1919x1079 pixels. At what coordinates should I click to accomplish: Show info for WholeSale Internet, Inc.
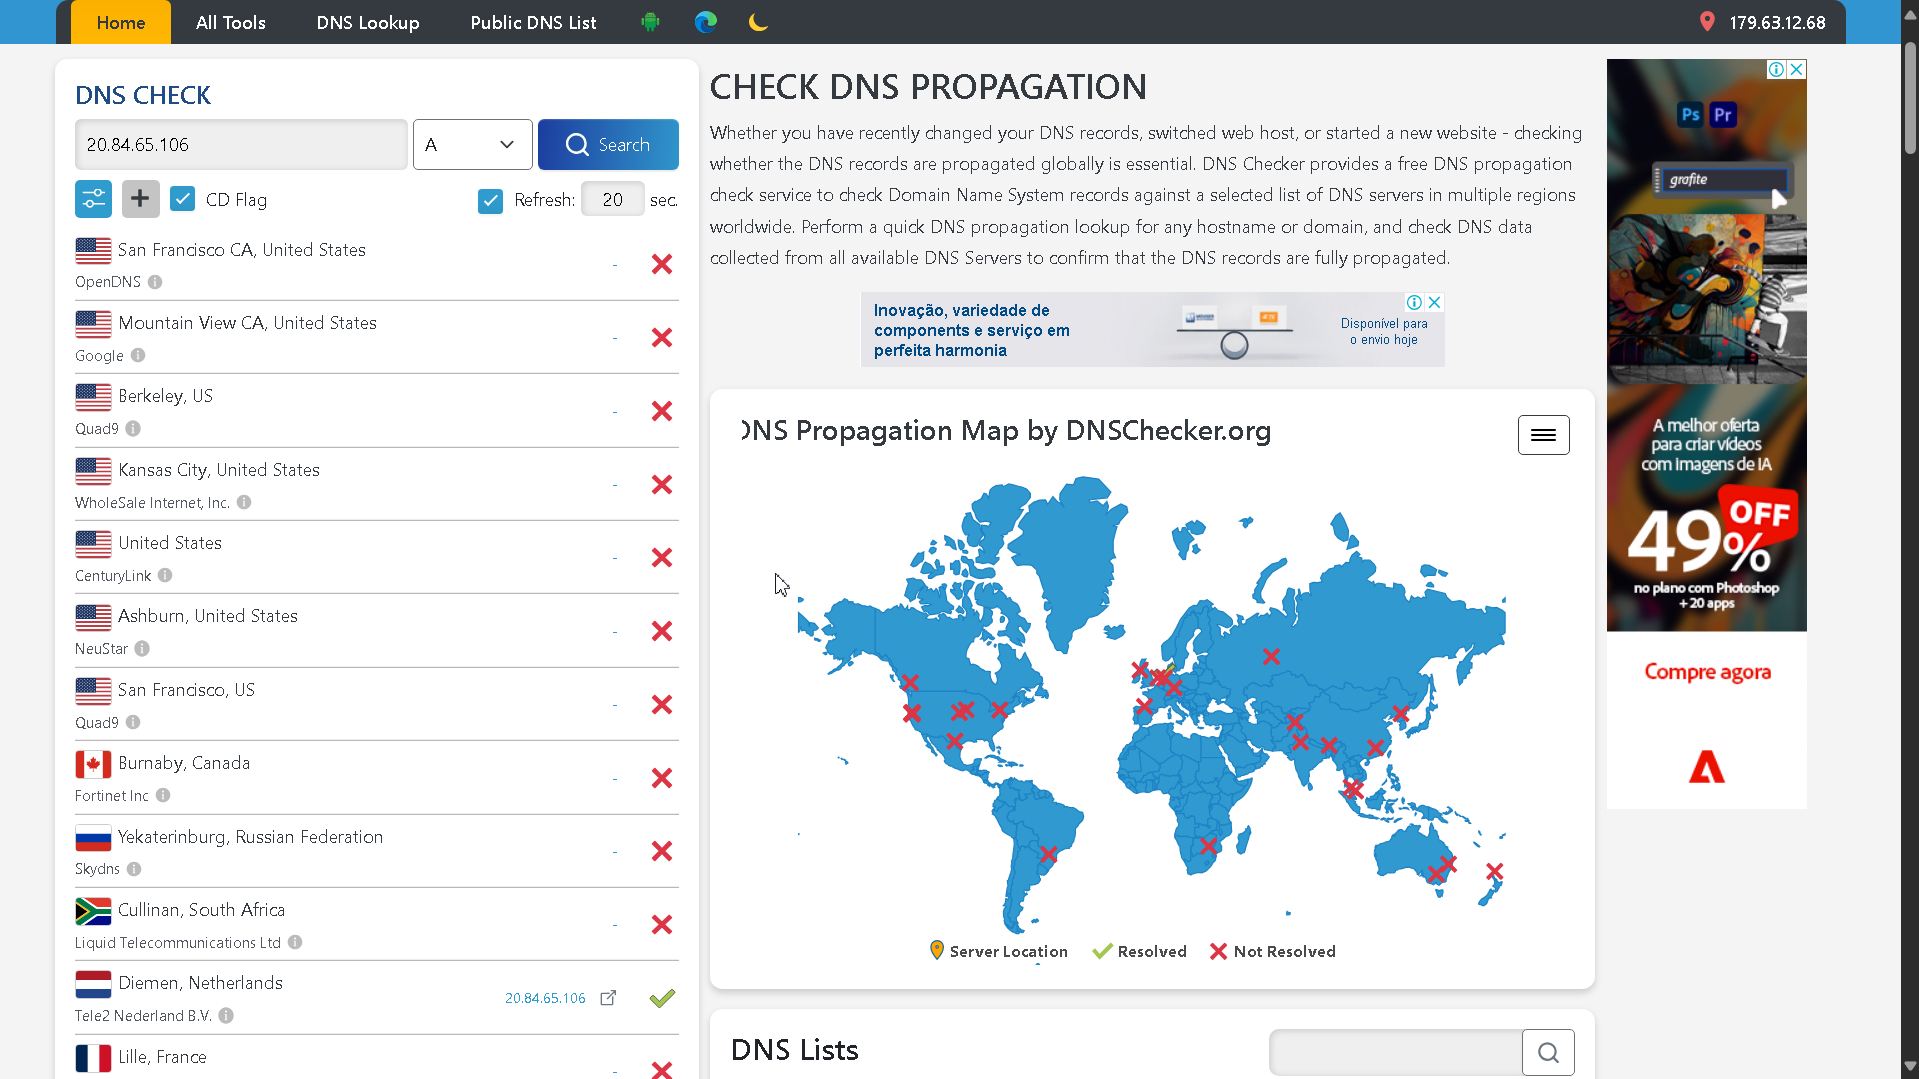244,502
